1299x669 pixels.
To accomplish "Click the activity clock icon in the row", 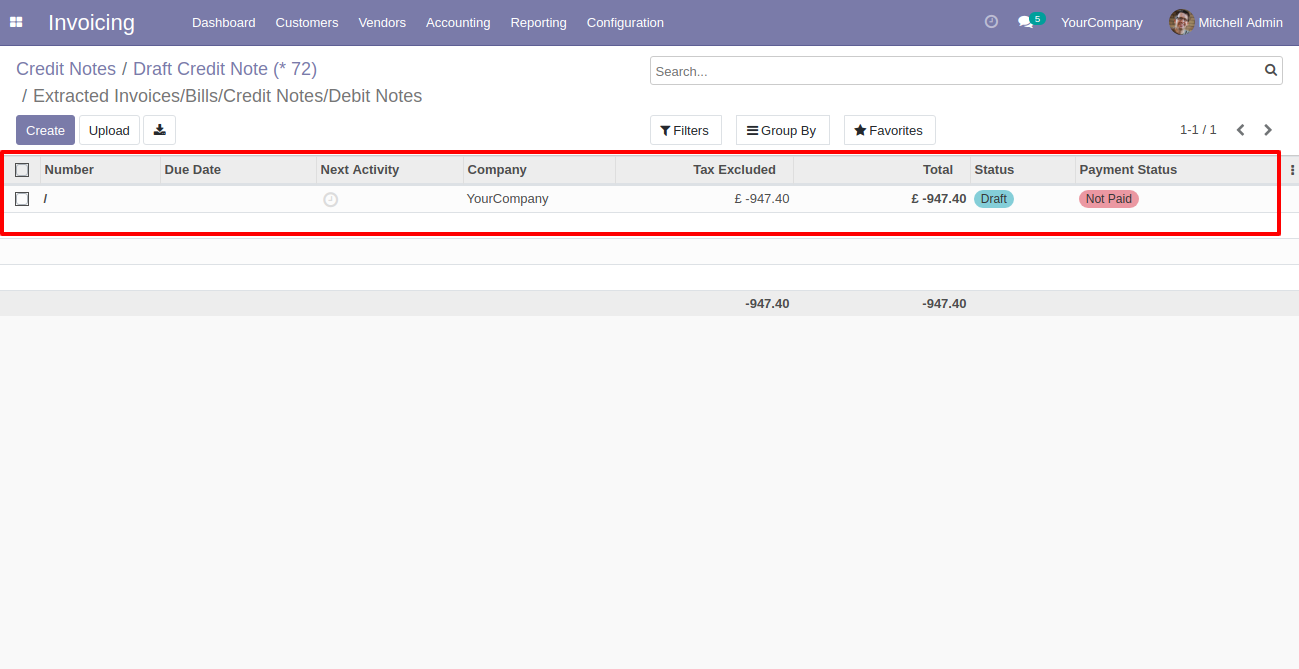I will coord(331,199).
